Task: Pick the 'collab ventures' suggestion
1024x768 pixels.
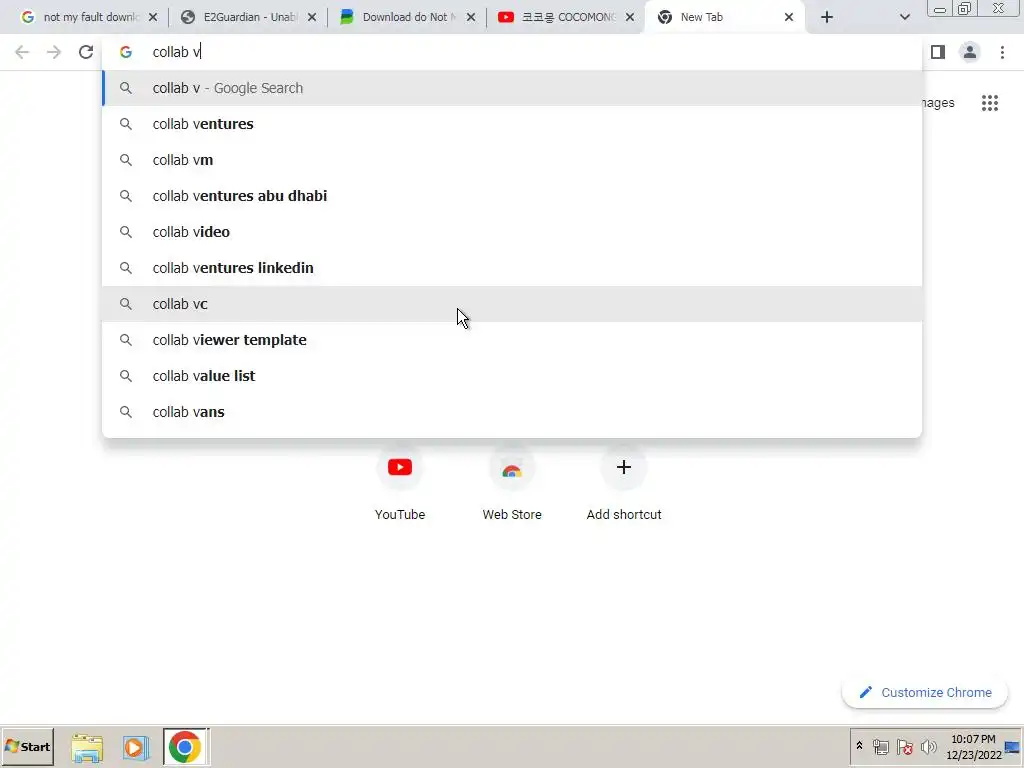Action: (512, 124)
